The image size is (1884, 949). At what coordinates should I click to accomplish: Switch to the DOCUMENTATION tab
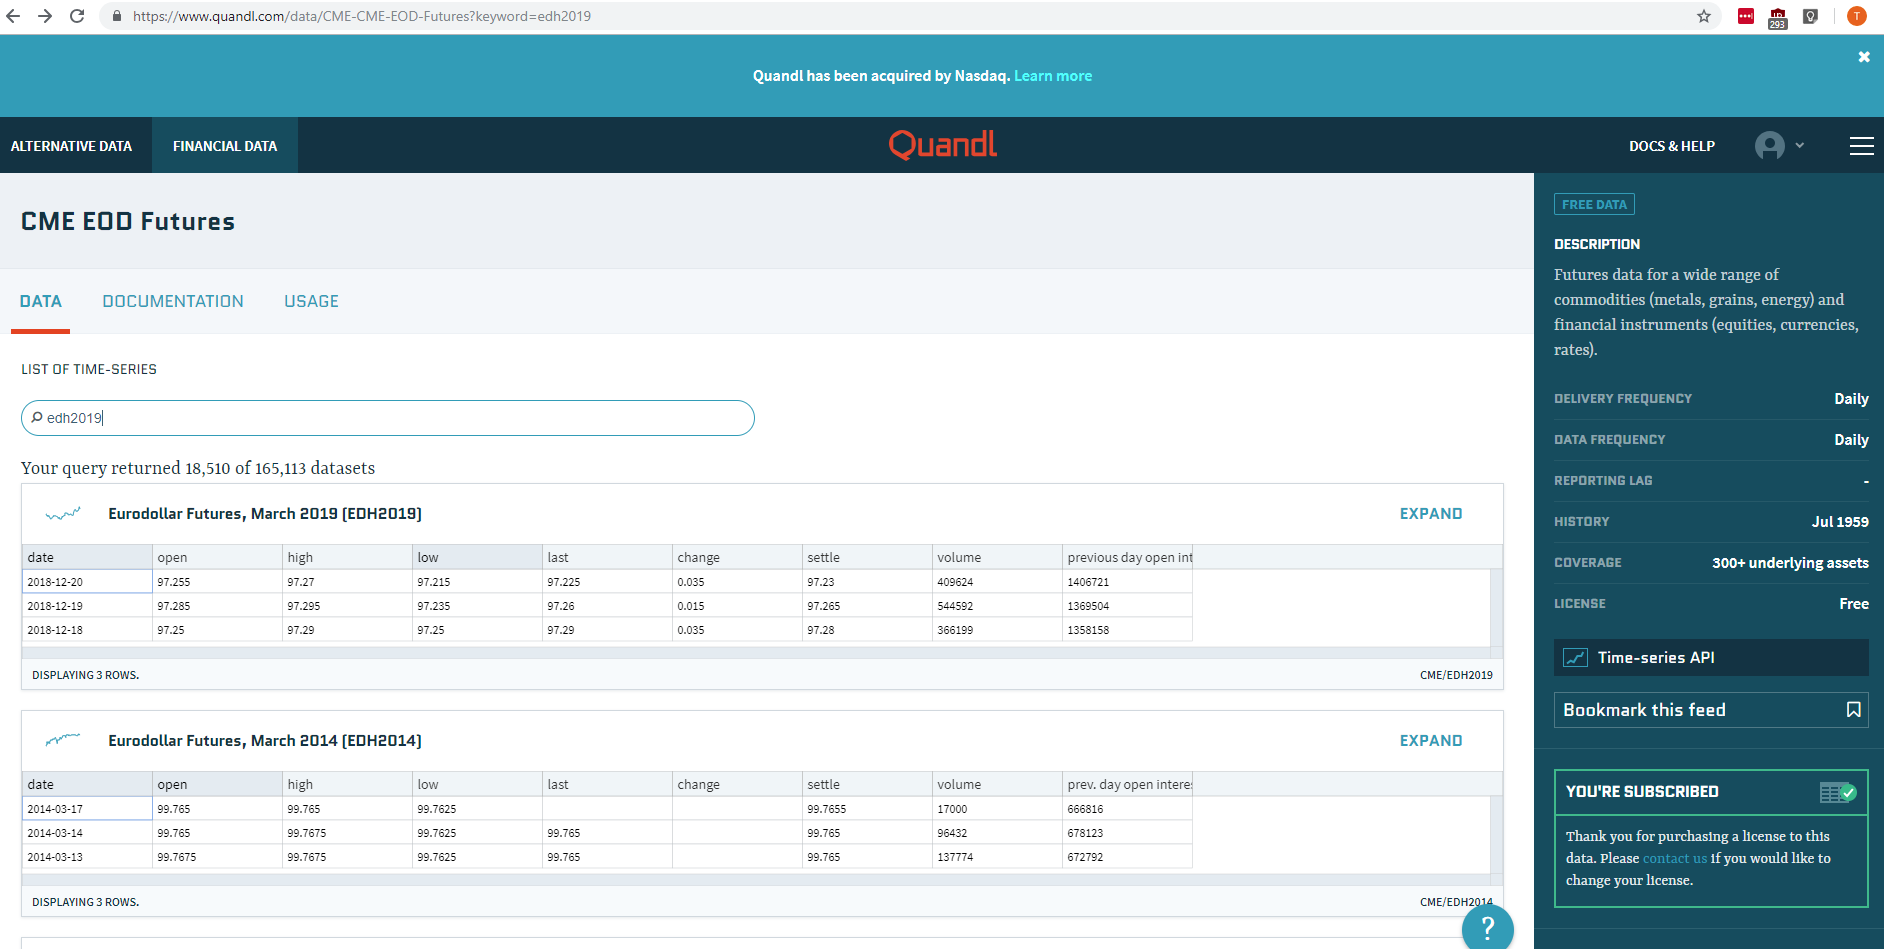[172, 301]
